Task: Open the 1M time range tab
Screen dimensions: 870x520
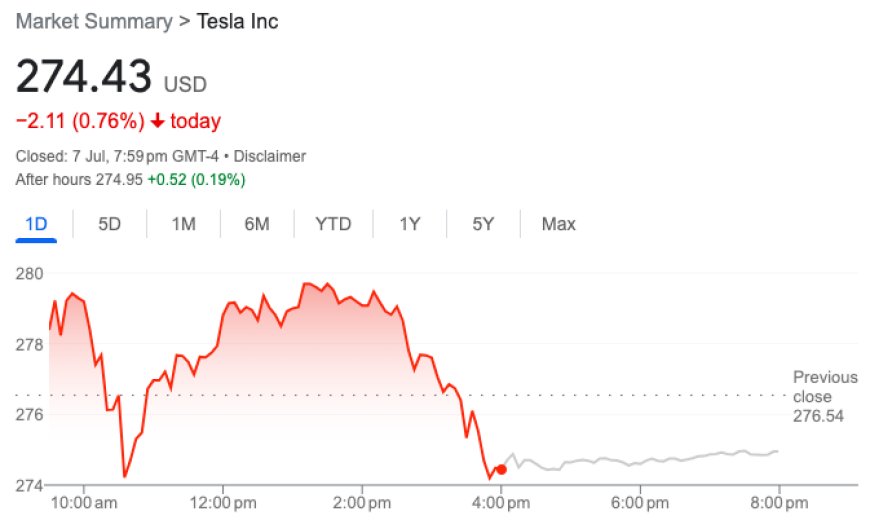Action: [x=183, y=224]
